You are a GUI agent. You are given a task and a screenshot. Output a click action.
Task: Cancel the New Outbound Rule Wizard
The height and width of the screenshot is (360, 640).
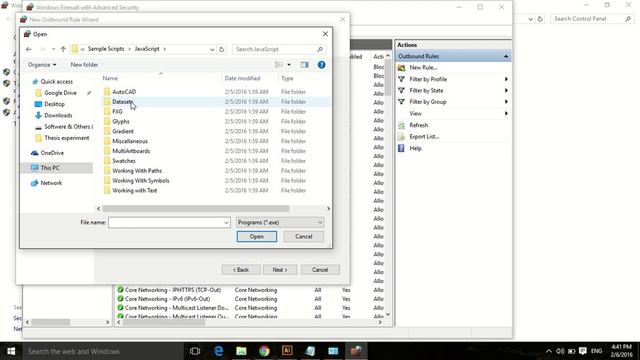(x=320, y=270)
